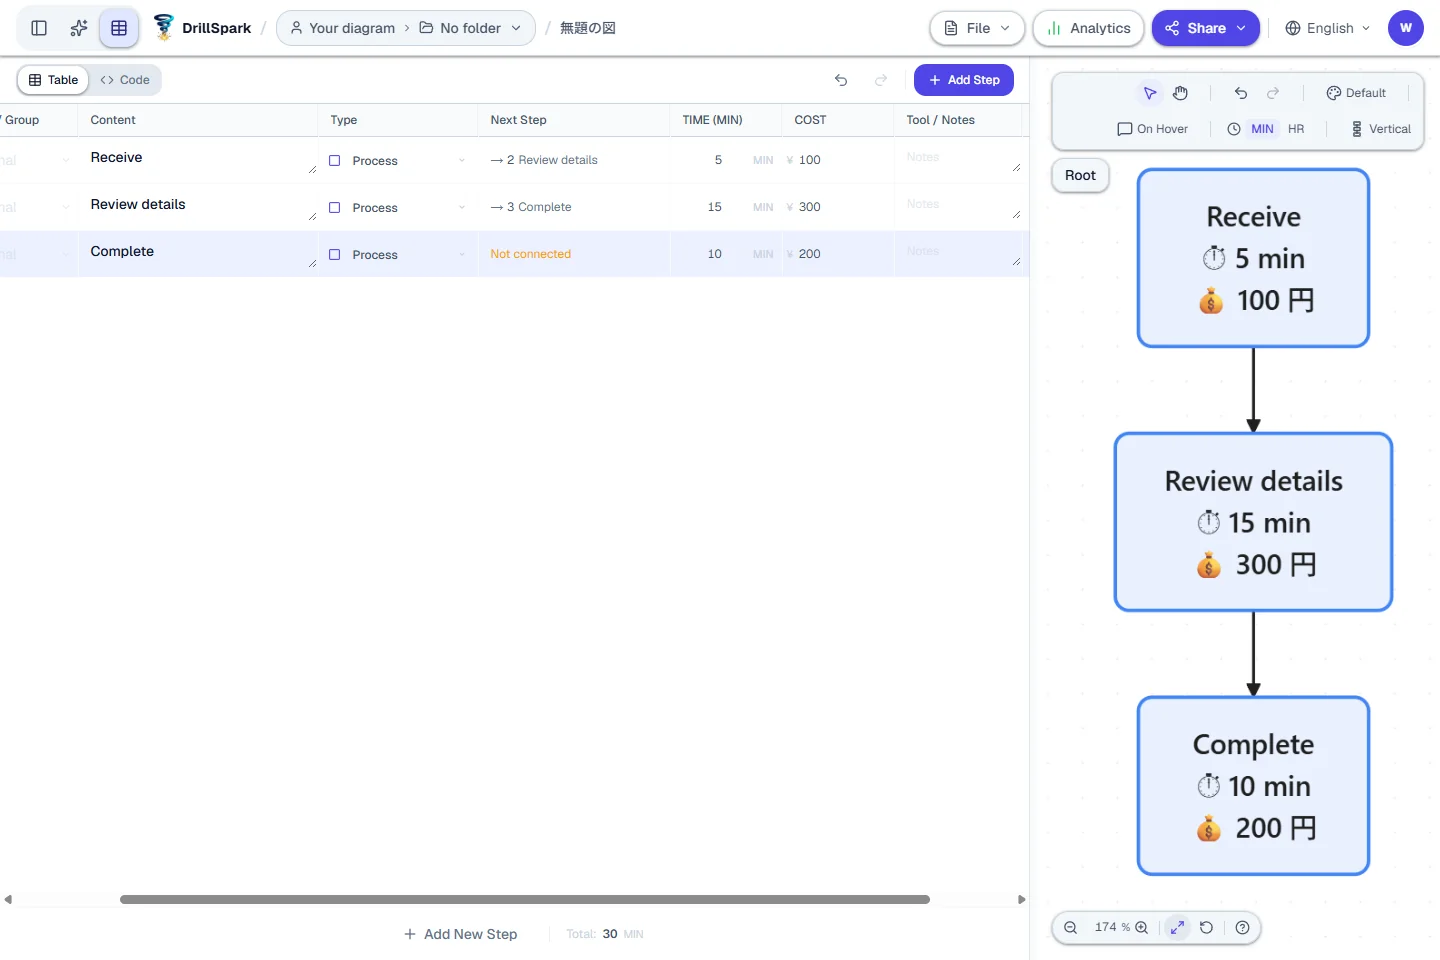
Task: Switch to the Table tab
Action: [x=54, y=80]
